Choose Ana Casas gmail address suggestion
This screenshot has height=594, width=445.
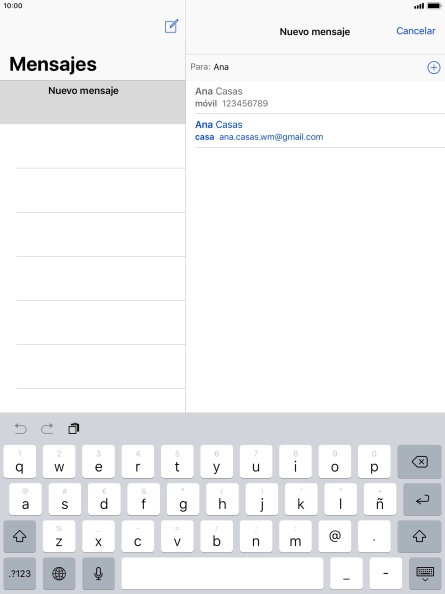(315, 131)
